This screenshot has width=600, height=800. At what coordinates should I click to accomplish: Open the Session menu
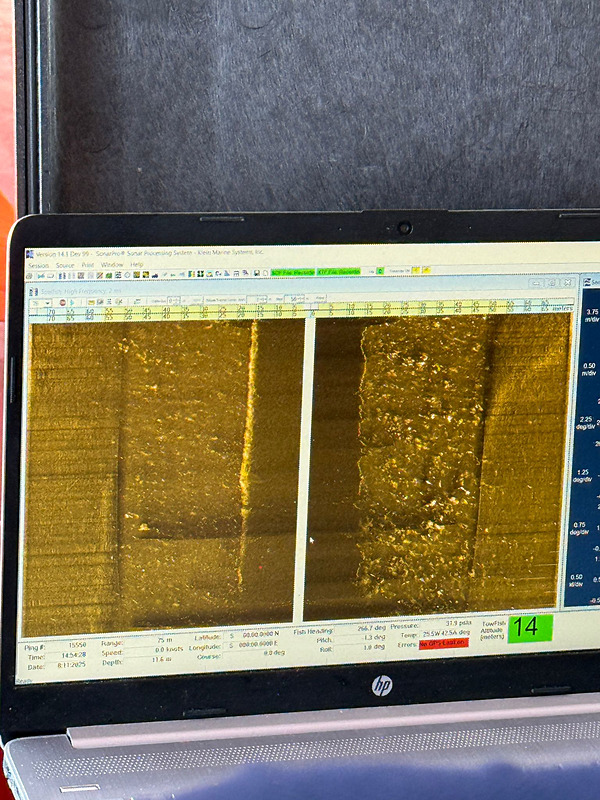[x=38, y=265]
